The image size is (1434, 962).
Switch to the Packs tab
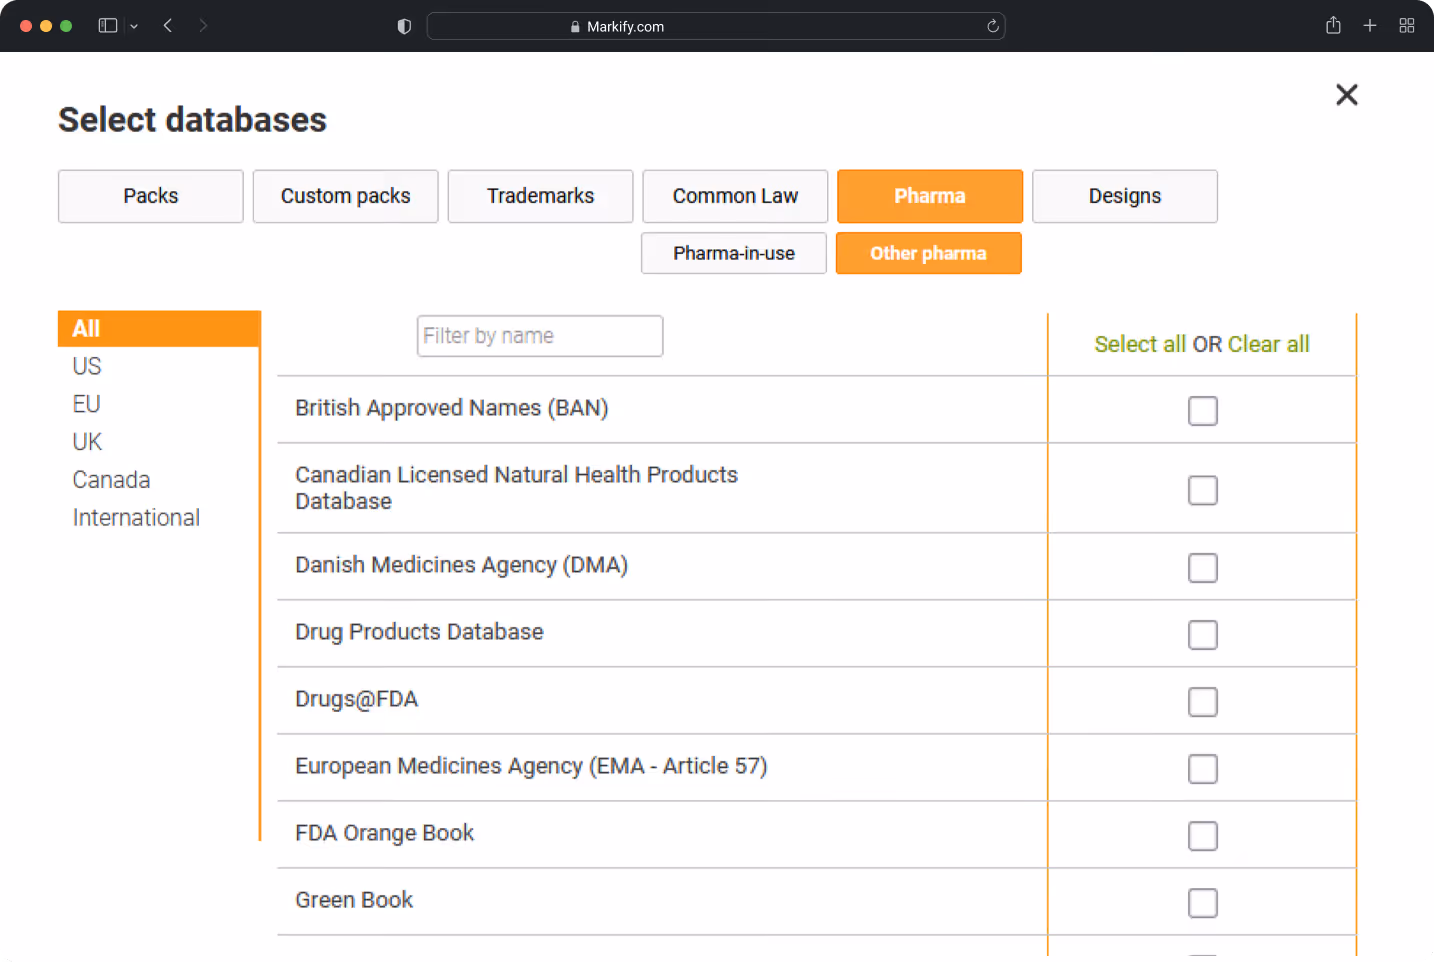(x=151, y=196)
